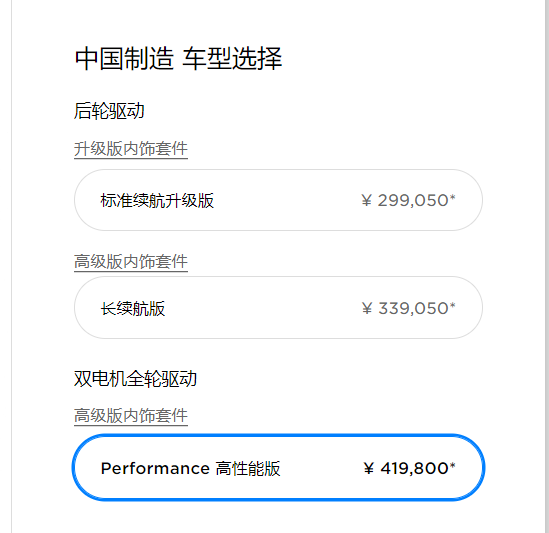Select the 标准续航升级版 model option
This screenshot has height=533, width=549.
pyautogui.click(x=278, y=200)
